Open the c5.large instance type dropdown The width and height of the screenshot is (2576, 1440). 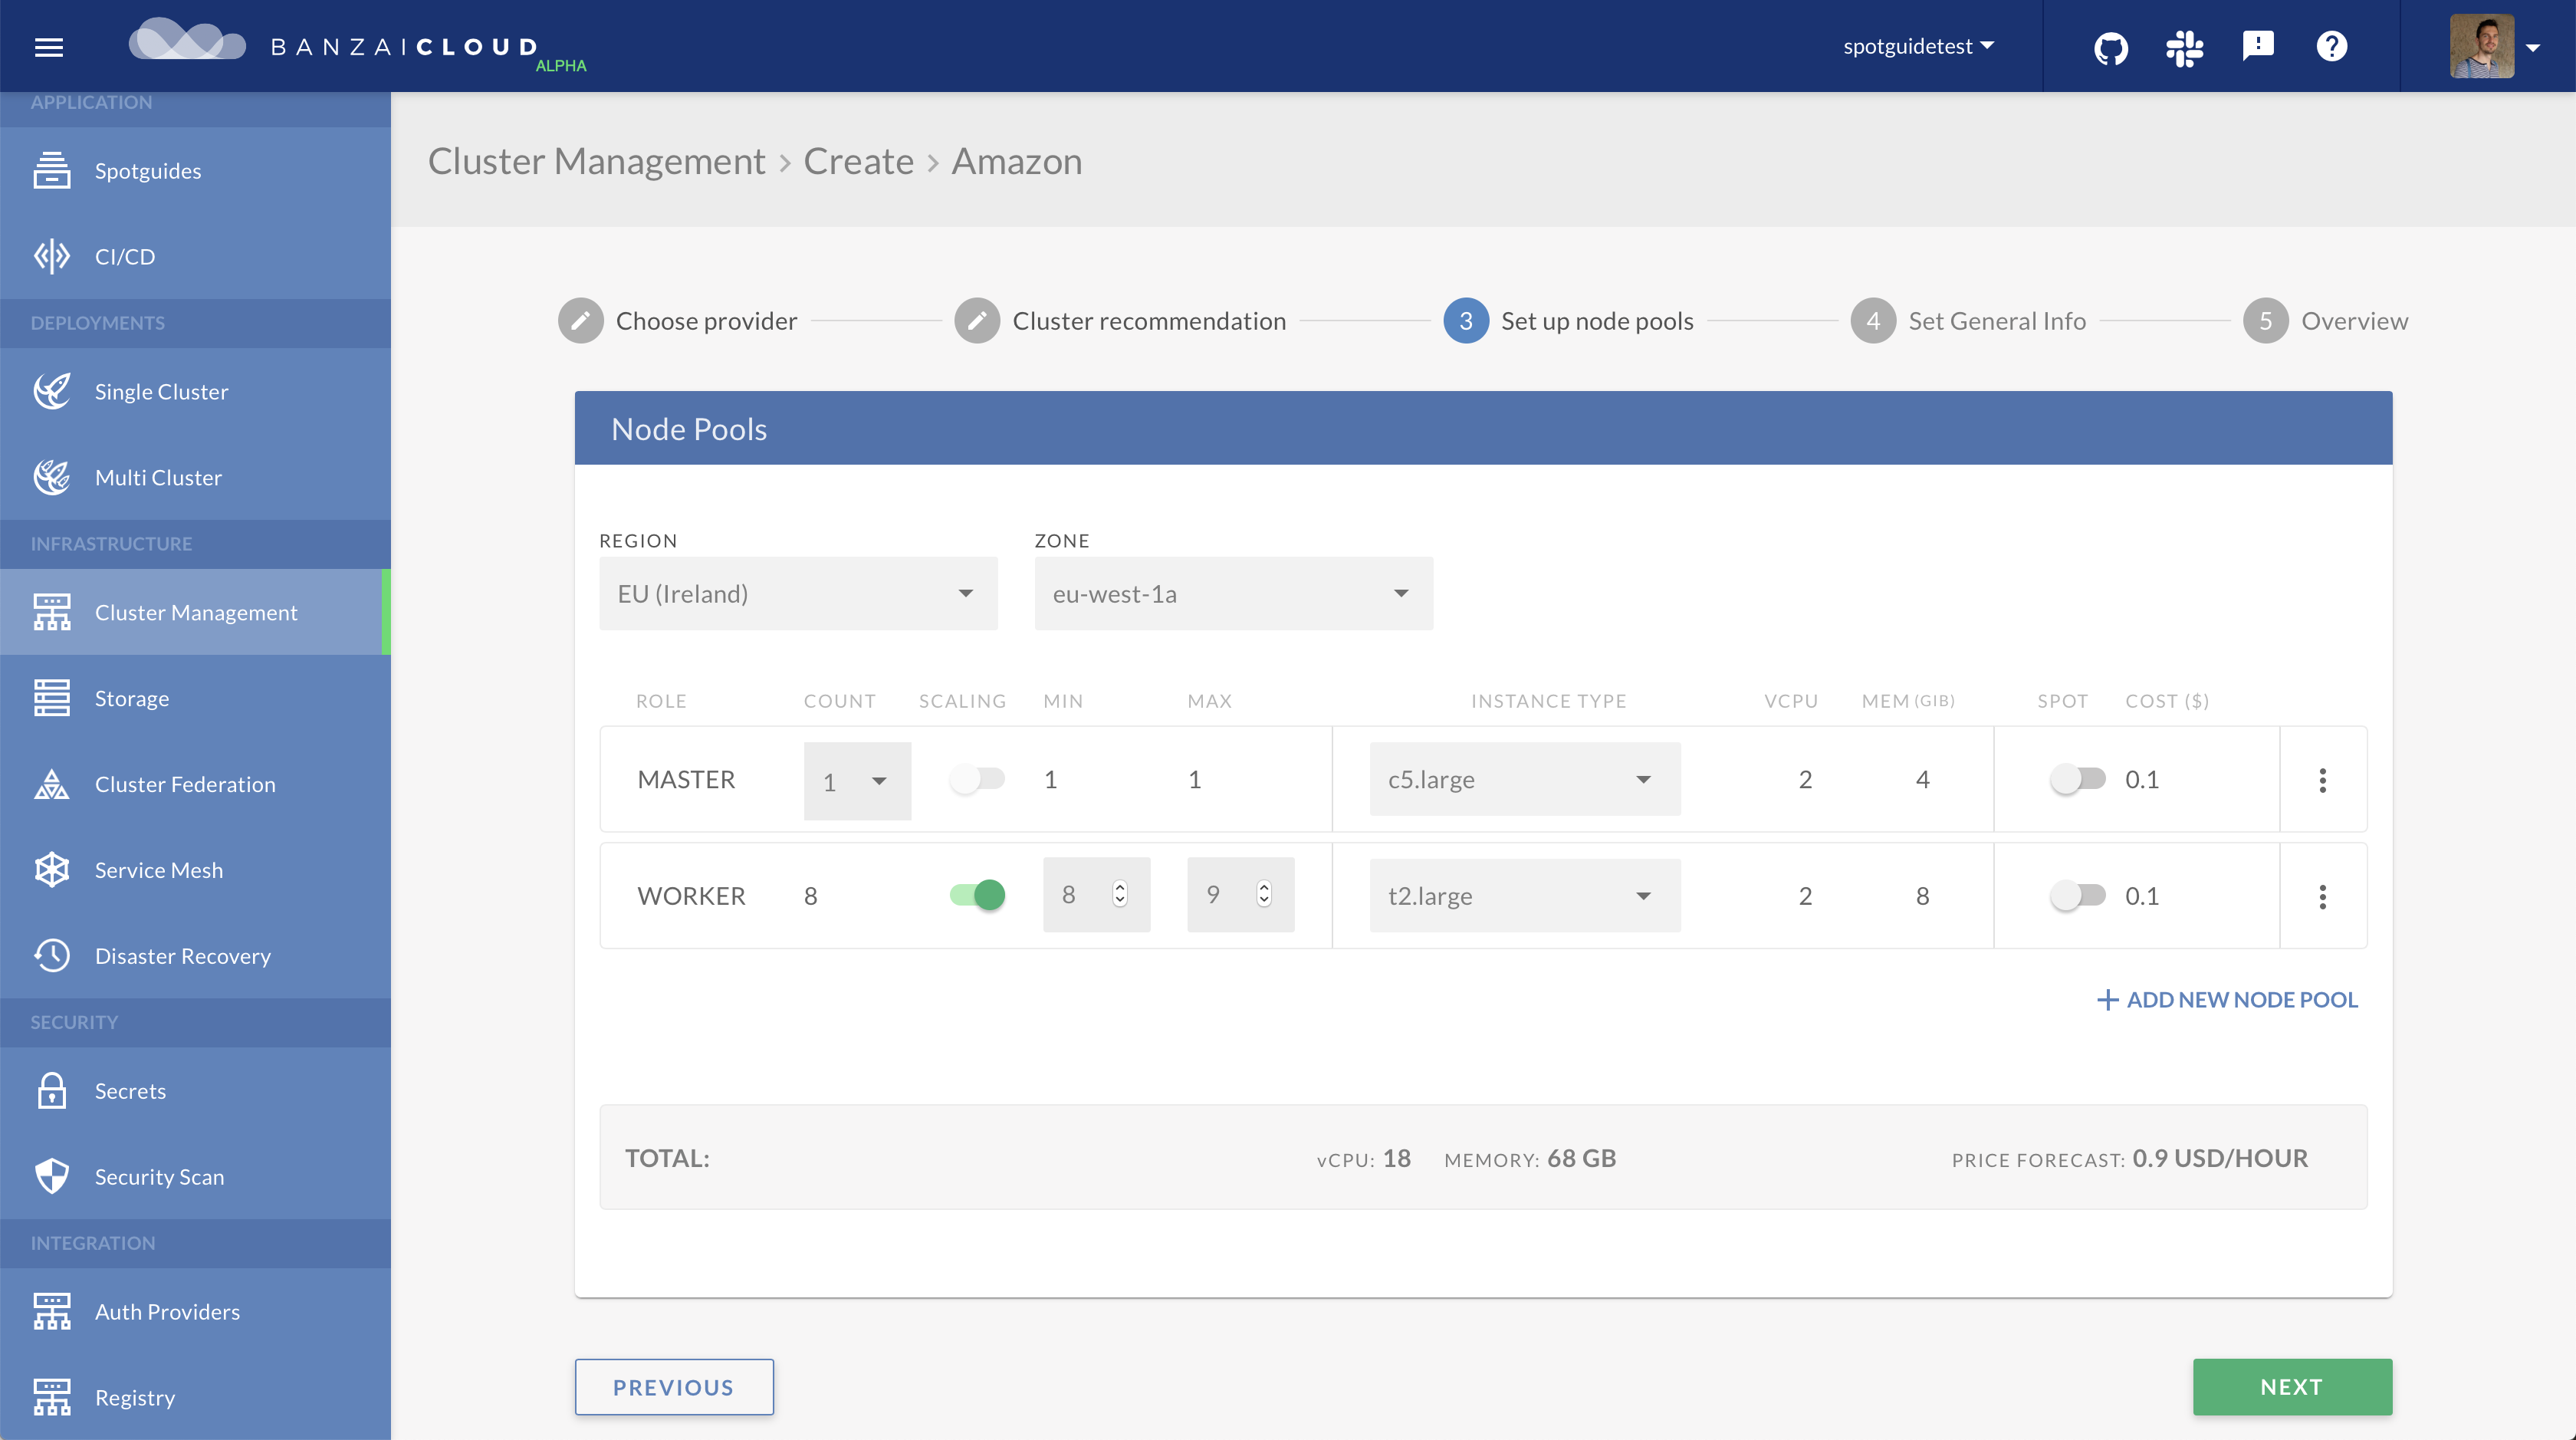pyautogui.click(x=1525, y=779)
